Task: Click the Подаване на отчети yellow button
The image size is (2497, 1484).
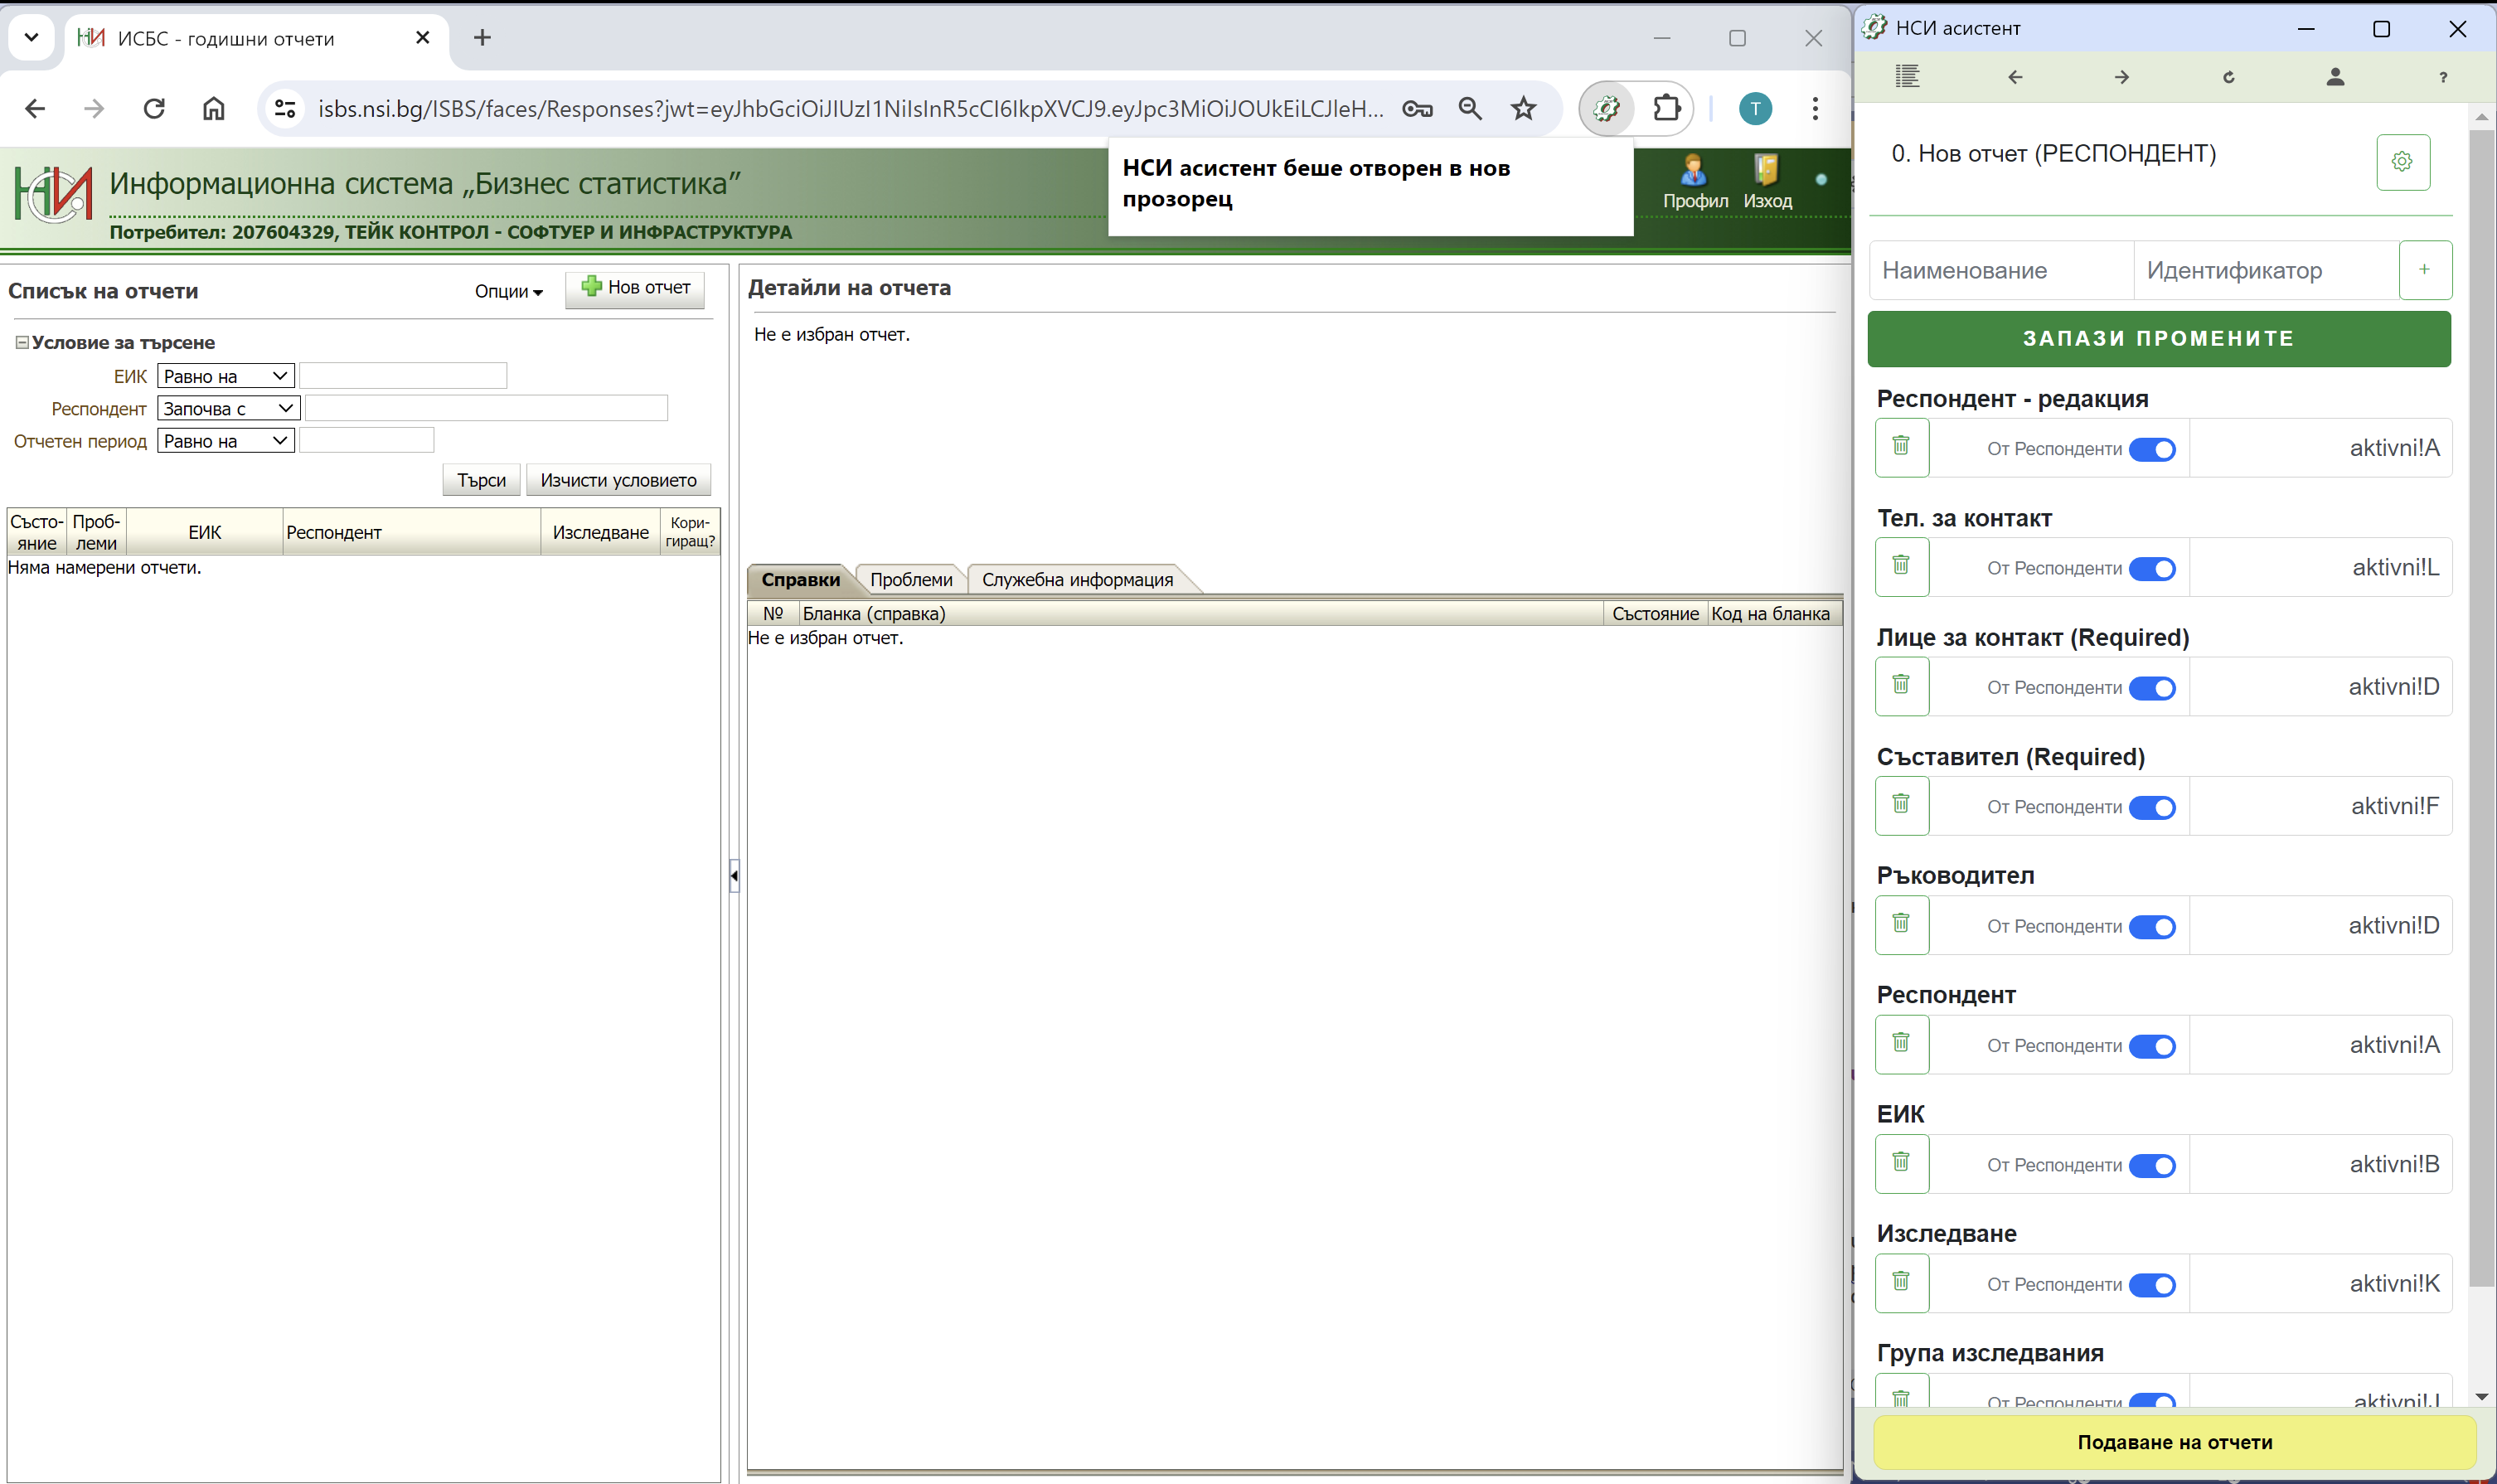Action: [x=2174, y=1442]
